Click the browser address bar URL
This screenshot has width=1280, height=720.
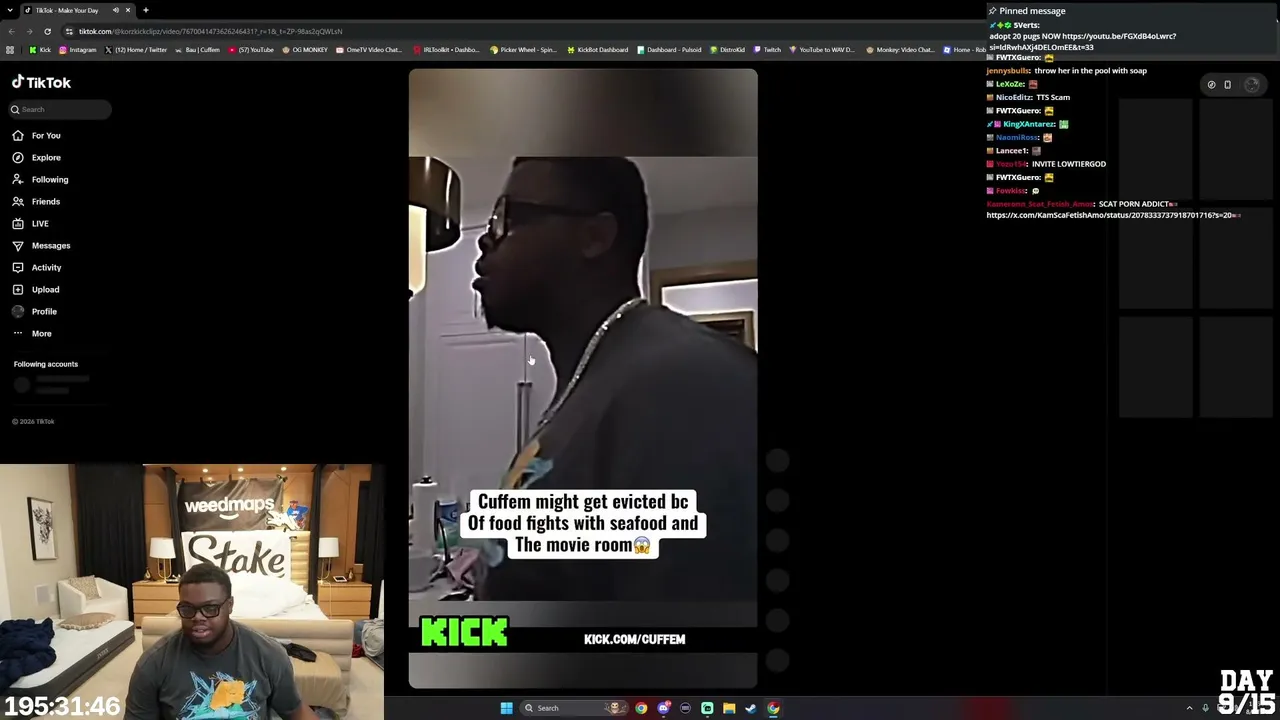click(x=210, y=31)
